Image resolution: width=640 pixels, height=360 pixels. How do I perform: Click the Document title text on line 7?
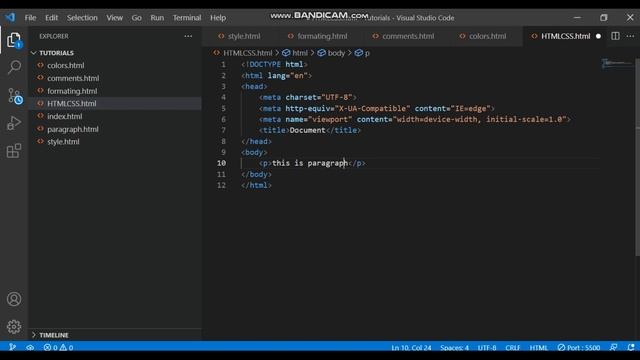pyautogui.click(x=307, y=130)
